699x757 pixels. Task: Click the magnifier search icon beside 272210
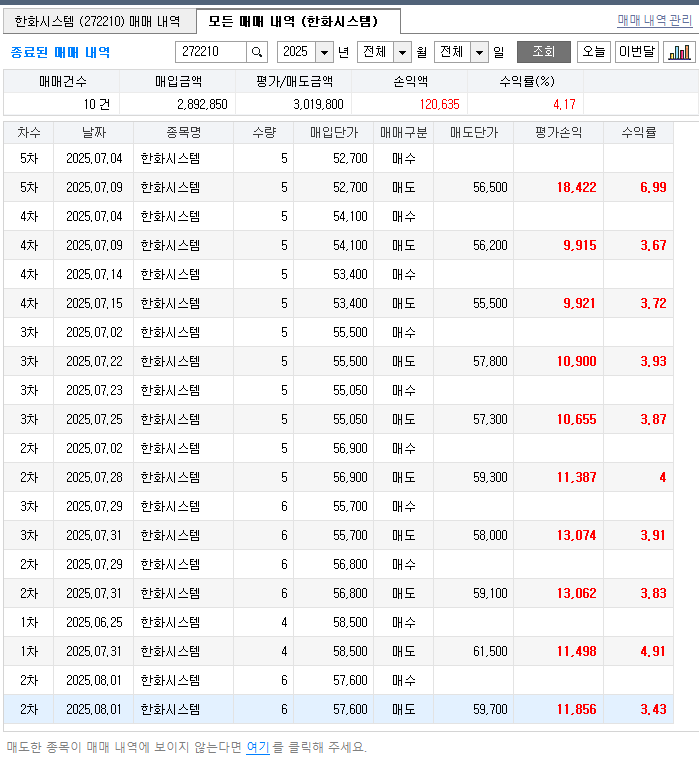tap(257, 52)
